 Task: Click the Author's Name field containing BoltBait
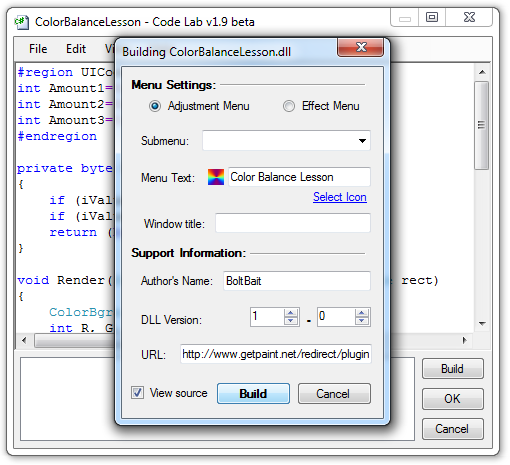[297, 281]
